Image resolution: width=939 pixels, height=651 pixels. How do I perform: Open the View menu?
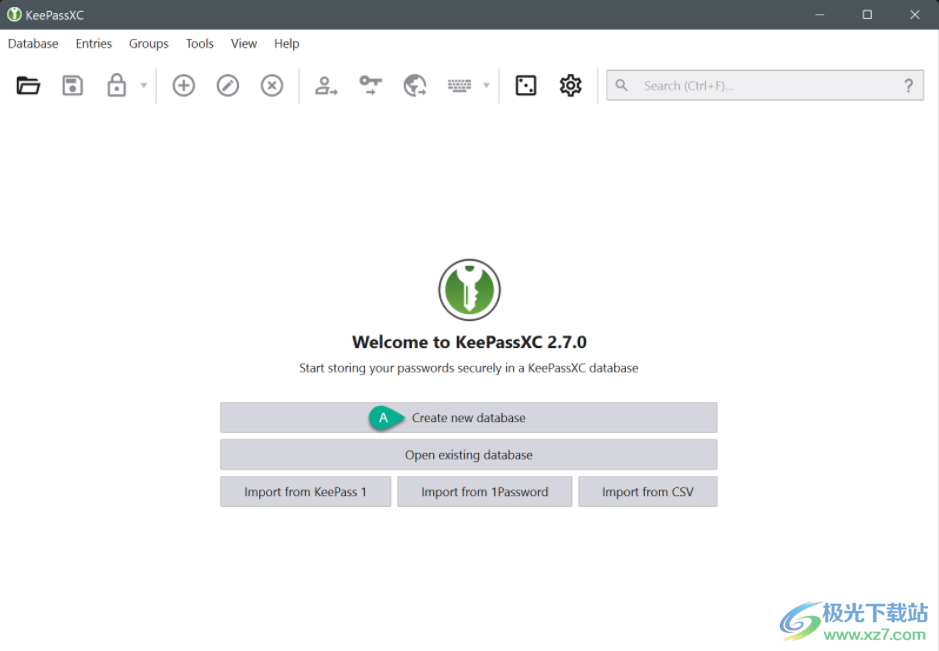(x=244, y=44)
